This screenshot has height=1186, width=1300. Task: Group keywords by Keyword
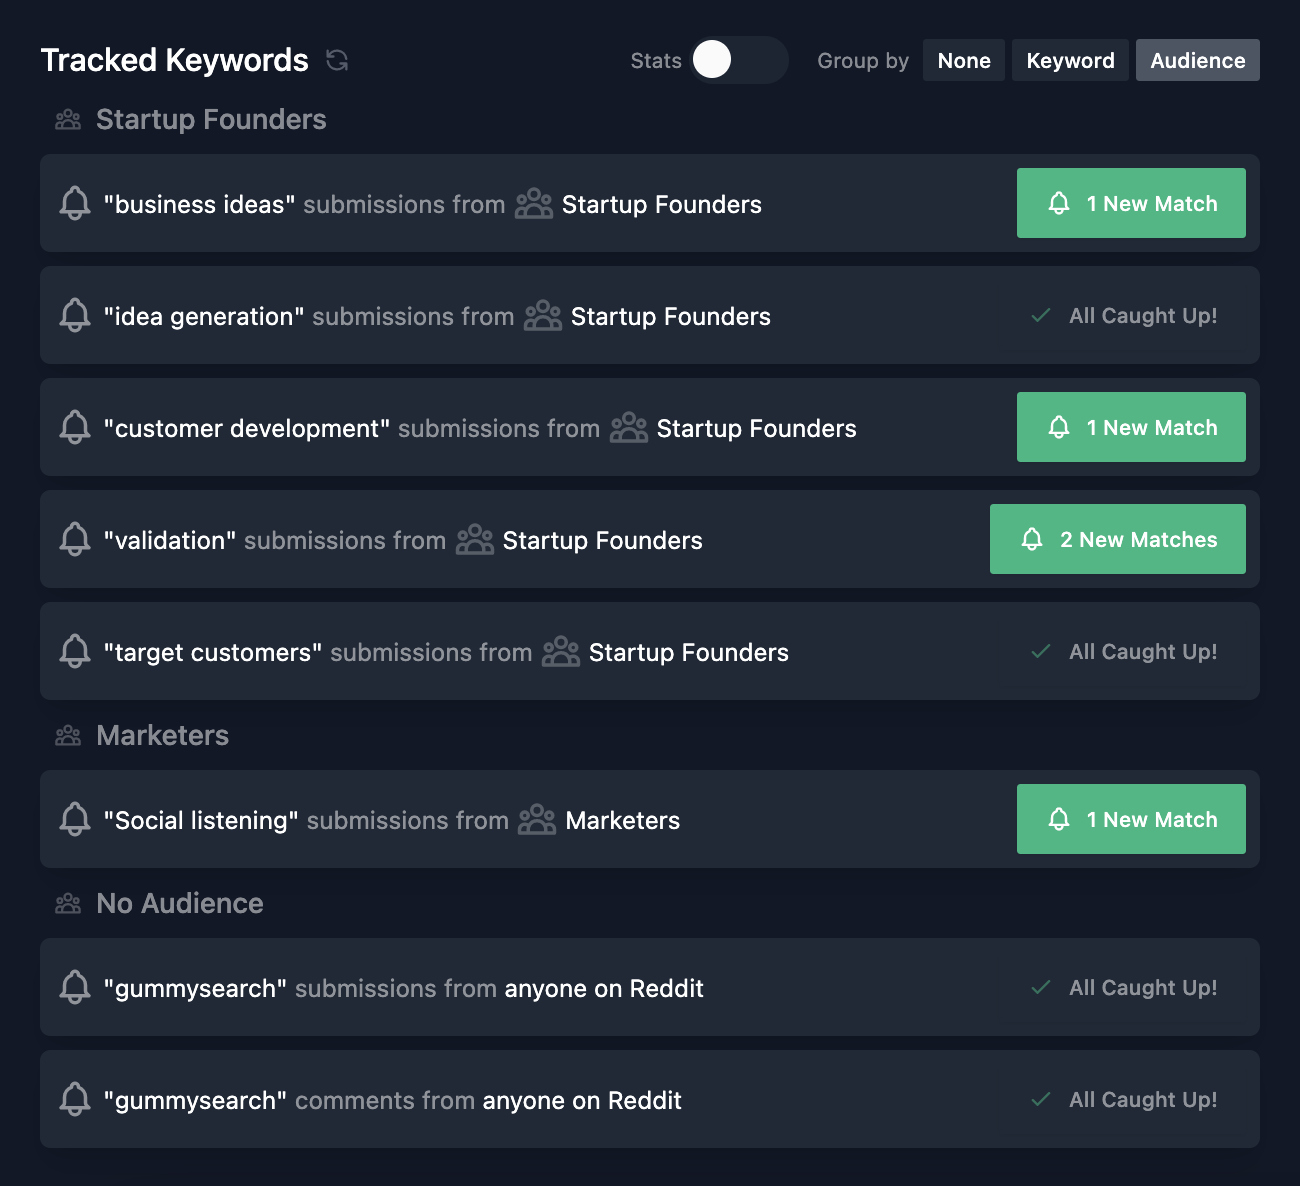point(1070,60)
